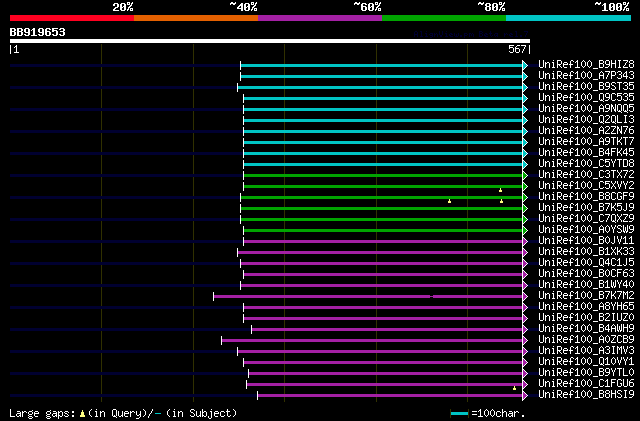640x421 pixels.
Task: Select the UniRef100_C7QXZ9 label
Action: [x=586, y=219]
